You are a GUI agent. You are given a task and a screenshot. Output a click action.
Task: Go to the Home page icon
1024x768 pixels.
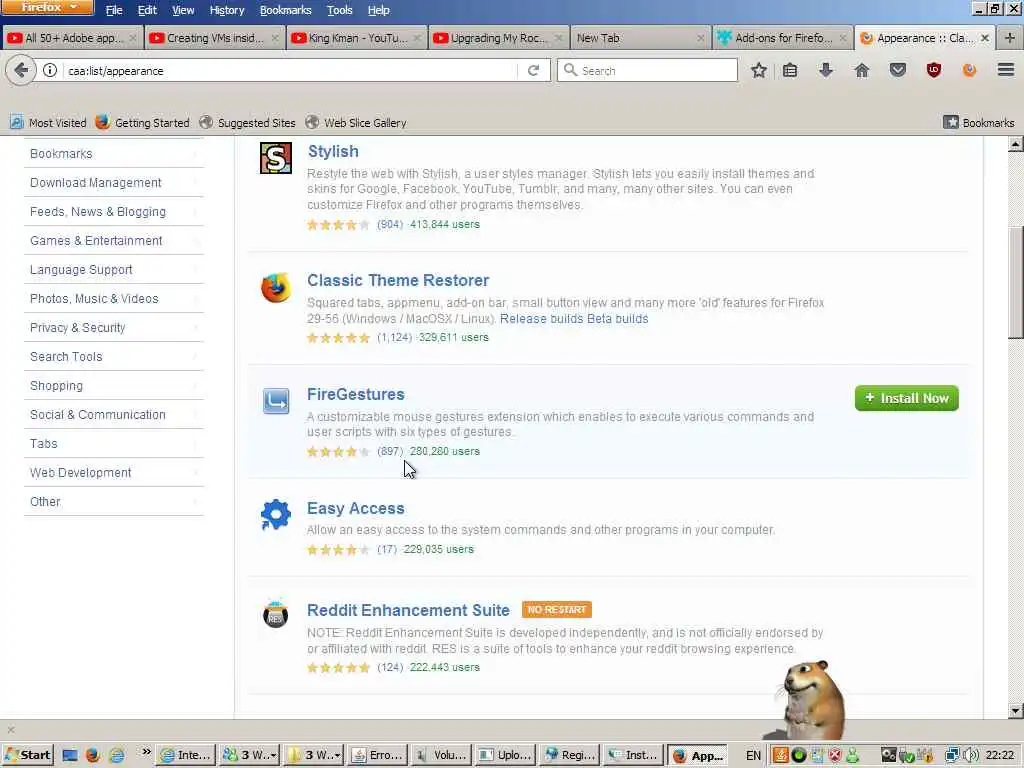click(x=862, y=71)
